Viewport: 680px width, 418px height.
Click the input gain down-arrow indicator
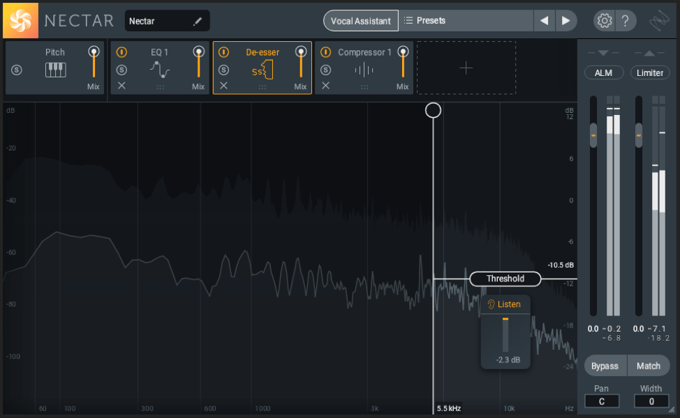click(603, 53)
